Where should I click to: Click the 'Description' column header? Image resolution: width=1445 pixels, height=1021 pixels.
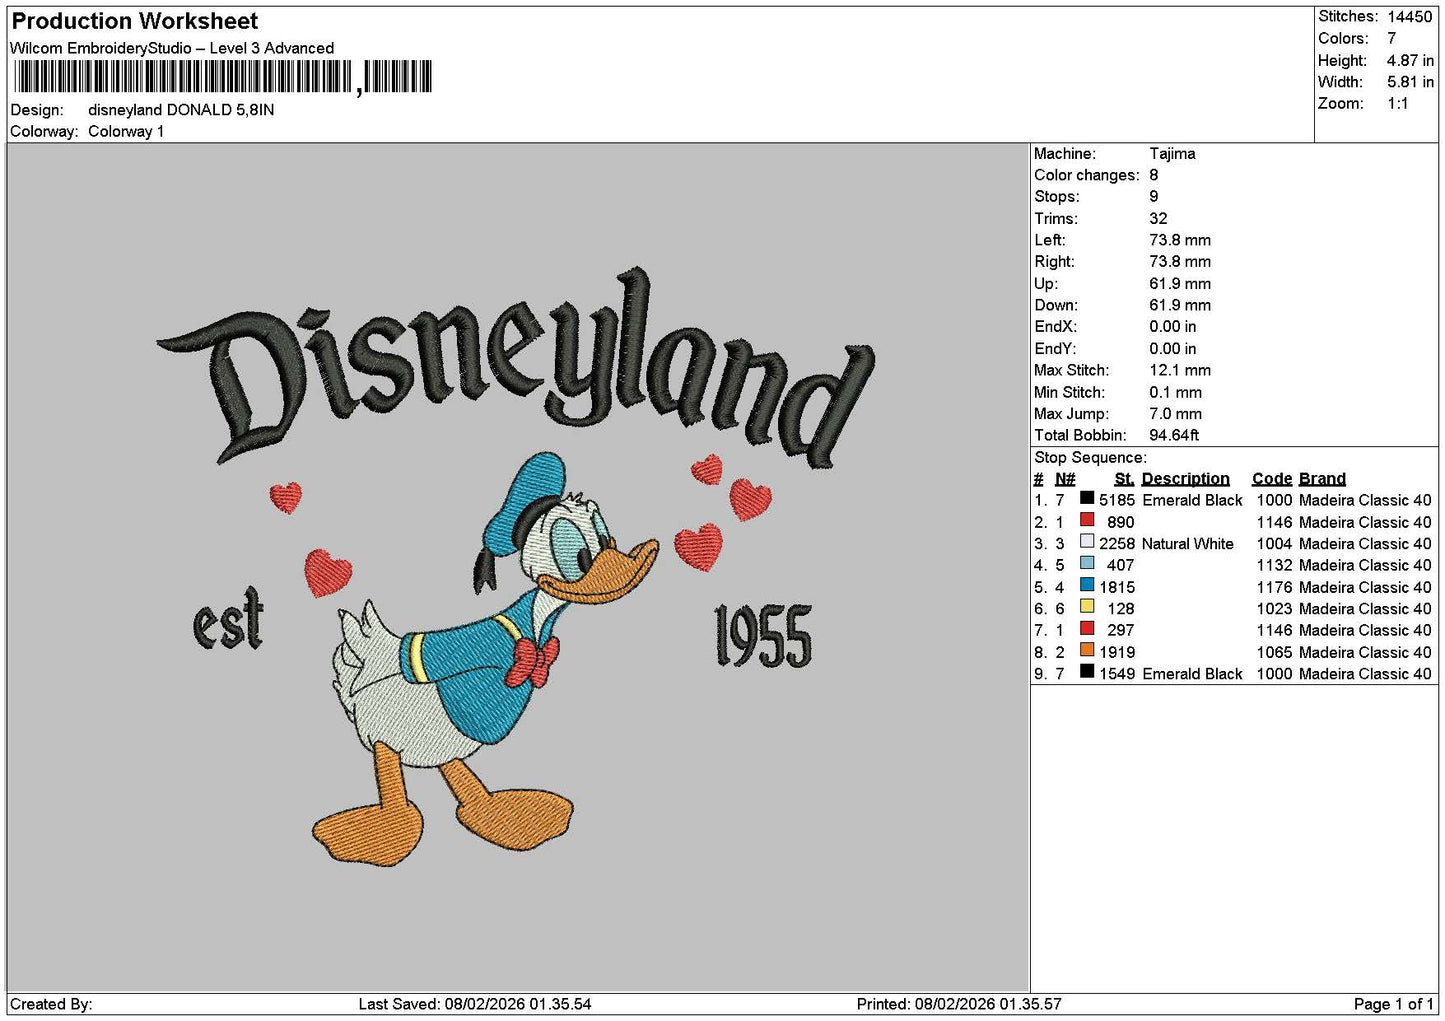tap(1185, 479)
